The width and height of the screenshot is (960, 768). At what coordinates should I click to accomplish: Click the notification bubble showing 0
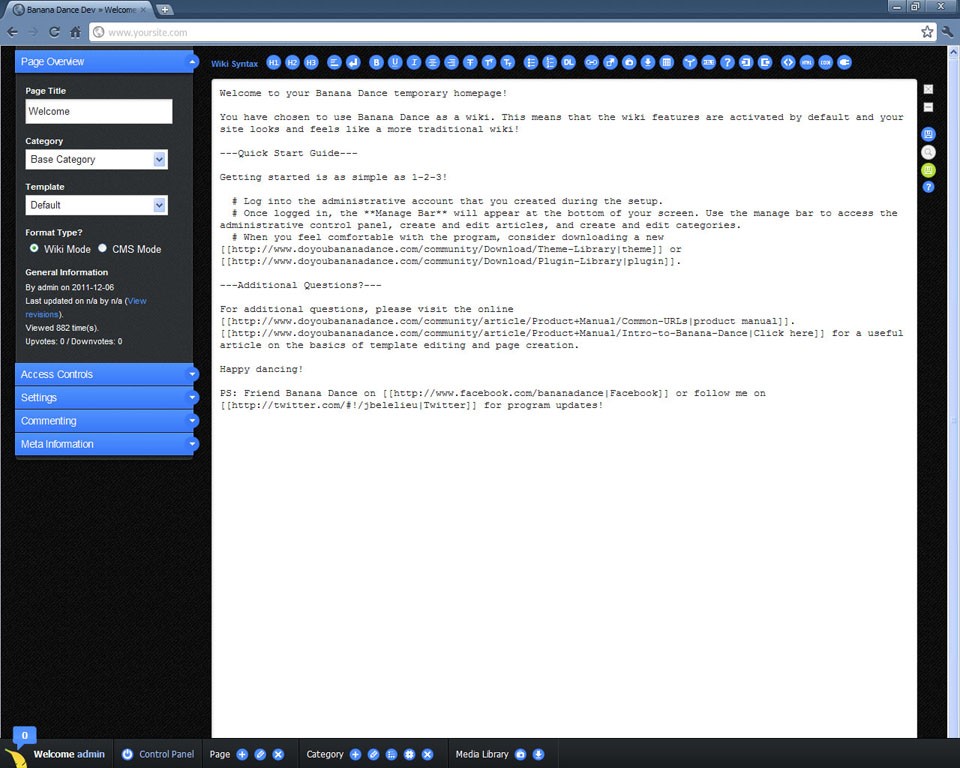pos(24,736)
